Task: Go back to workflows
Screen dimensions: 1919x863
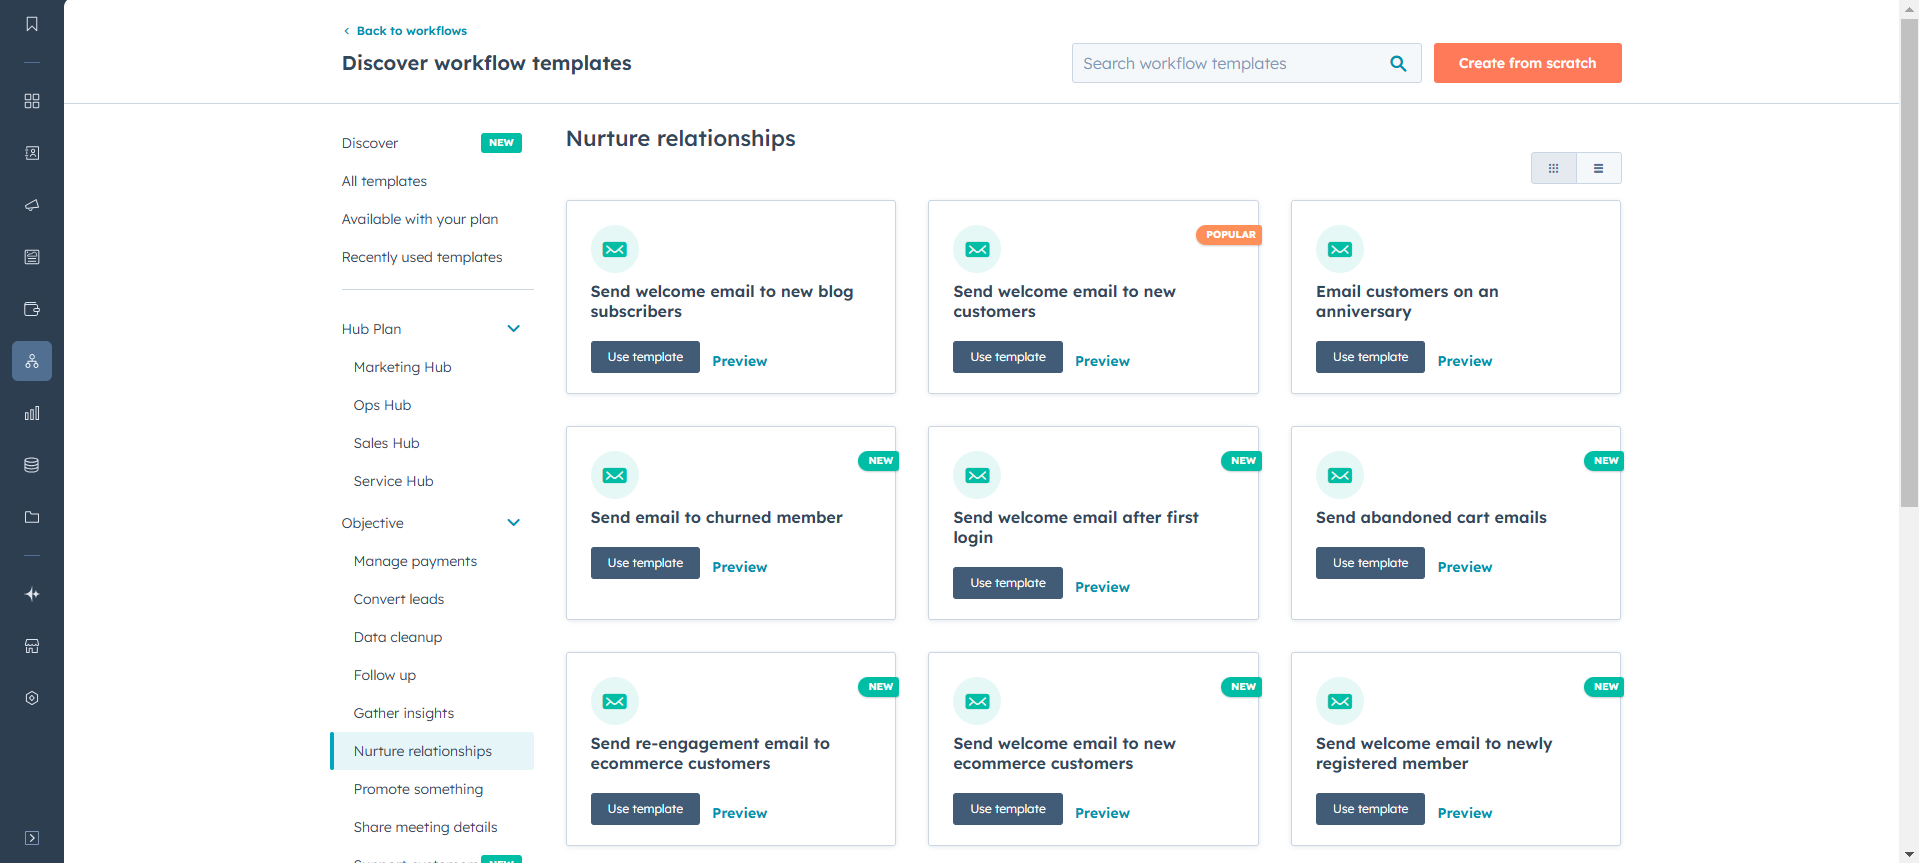Action: [405, 31]
